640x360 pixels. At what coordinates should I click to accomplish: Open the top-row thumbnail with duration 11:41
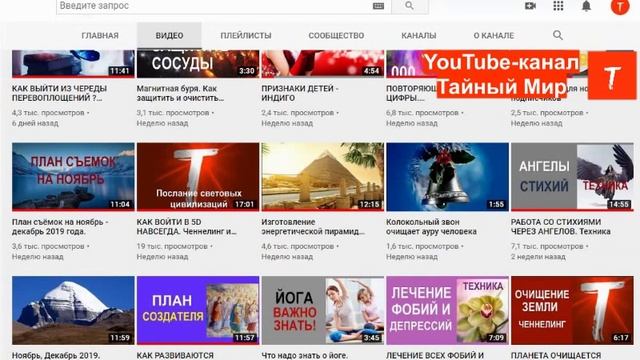[x=73, y=64]
